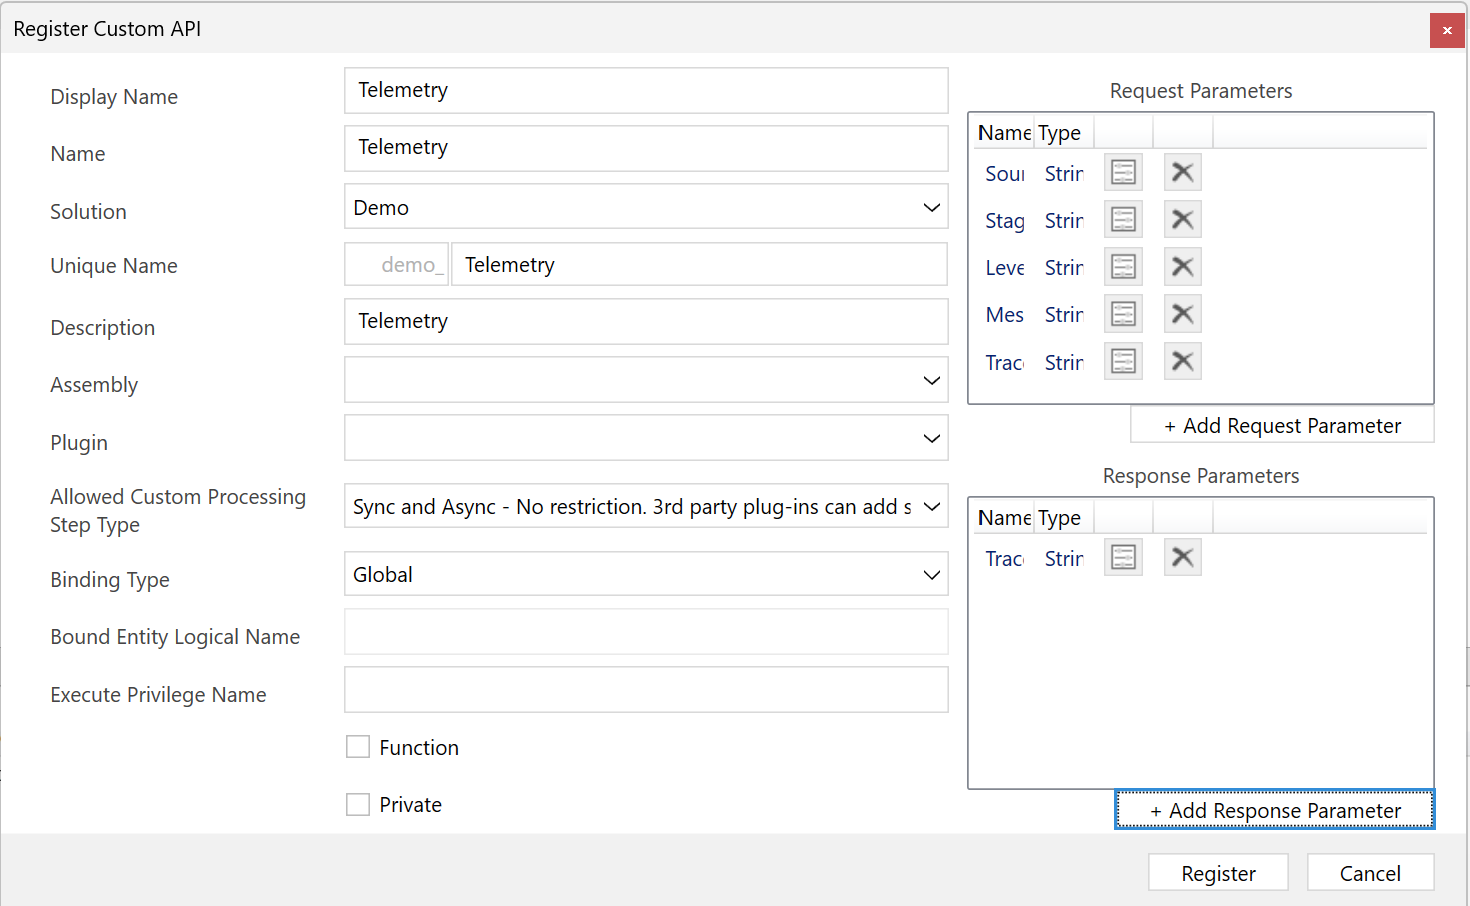The height and width of the screenshot is (906, 1470).
Task: Delete the Level request parameter
Action: pos(1182,266)
